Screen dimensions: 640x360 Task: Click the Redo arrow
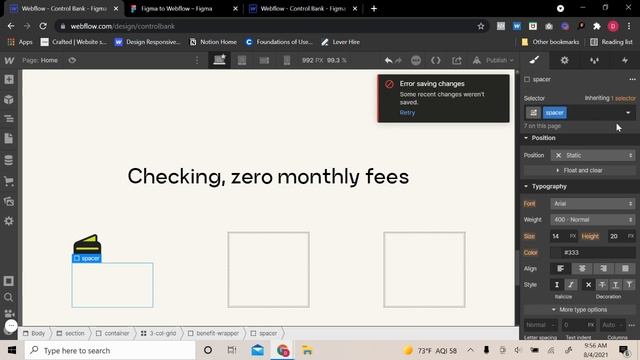click(398, 60)
